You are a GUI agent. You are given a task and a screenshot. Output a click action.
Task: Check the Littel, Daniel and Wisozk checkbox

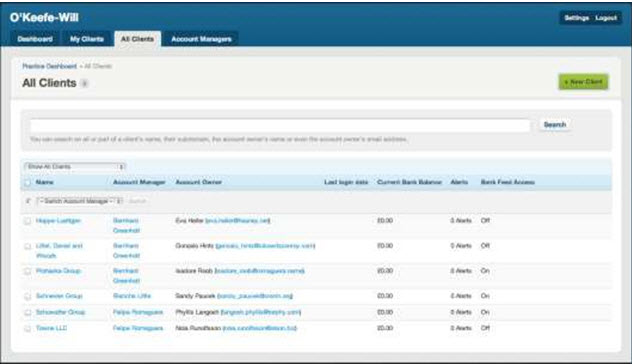pyautogui.click(x=27, y=246)
